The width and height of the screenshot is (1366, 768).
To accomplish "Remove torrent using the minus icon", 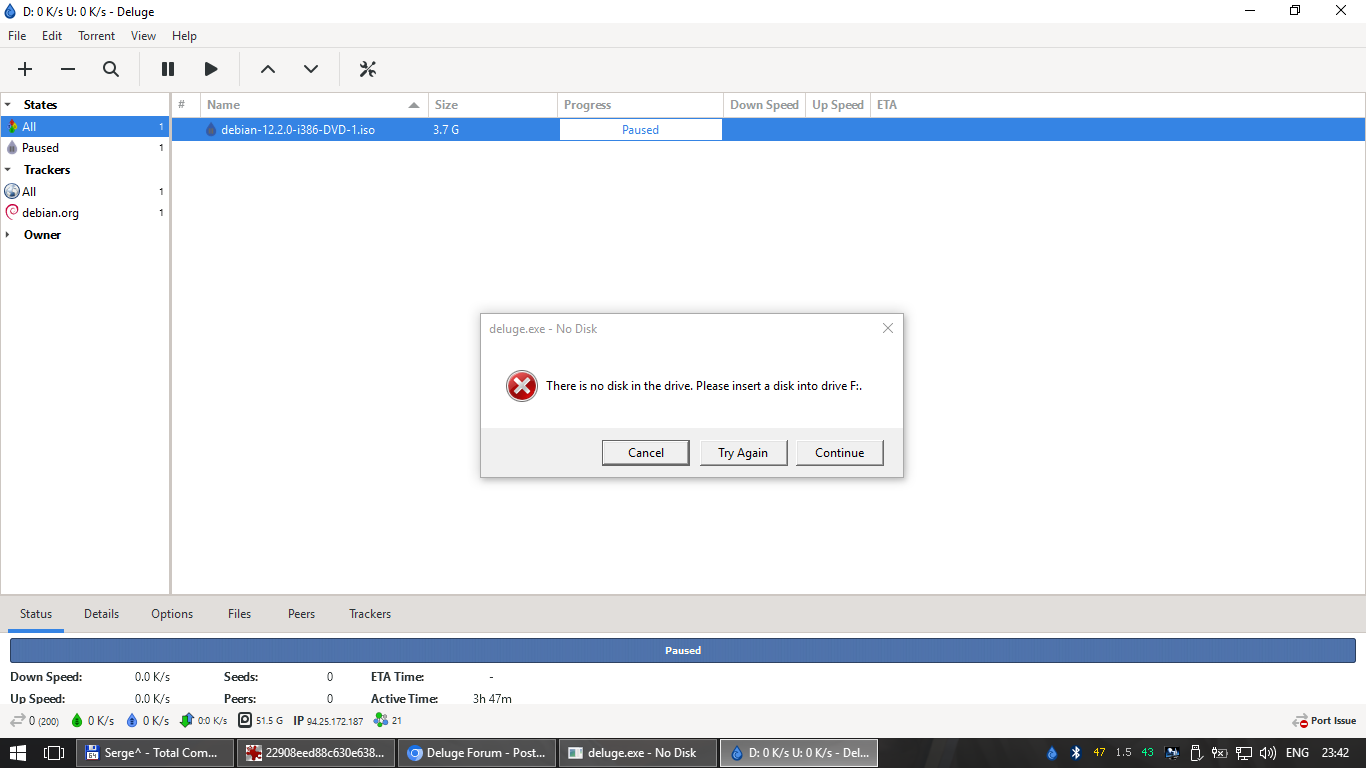I will click(x=68, y=69).
